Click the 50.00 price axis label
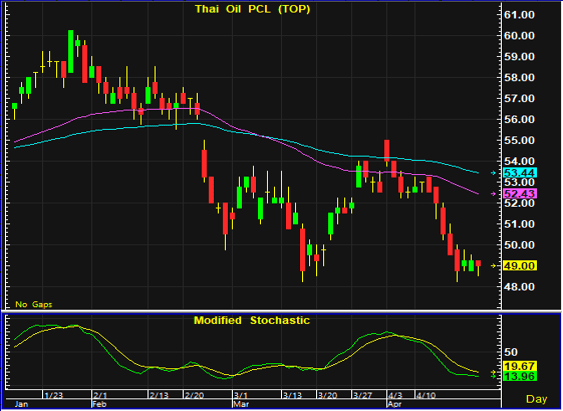The height and width of the screenshot is (411, 563). pos(519,245)
